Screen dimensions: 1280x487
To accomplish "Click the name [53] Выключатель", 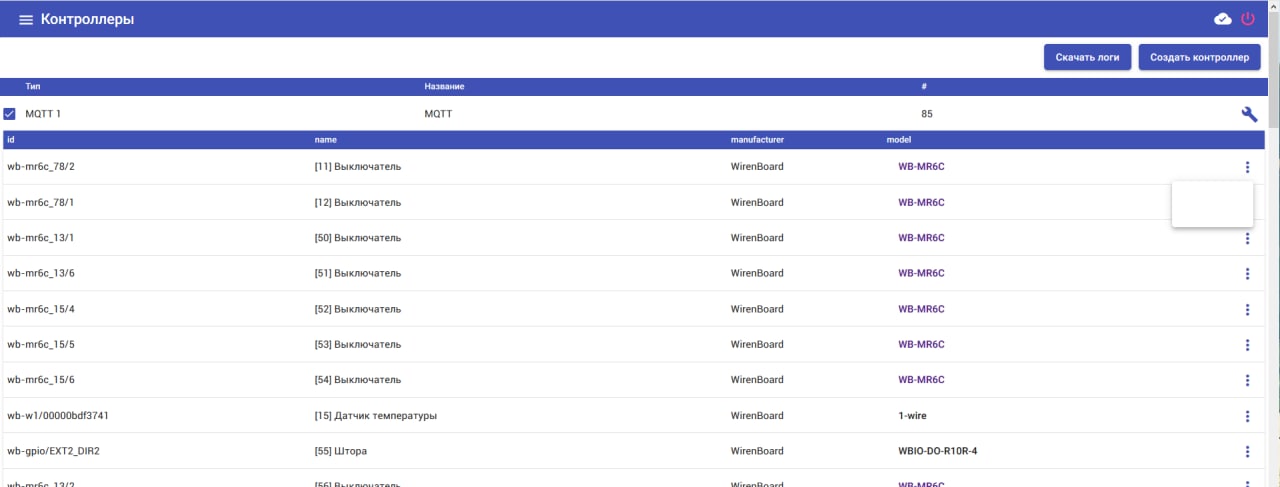I will tap(358, 344).
